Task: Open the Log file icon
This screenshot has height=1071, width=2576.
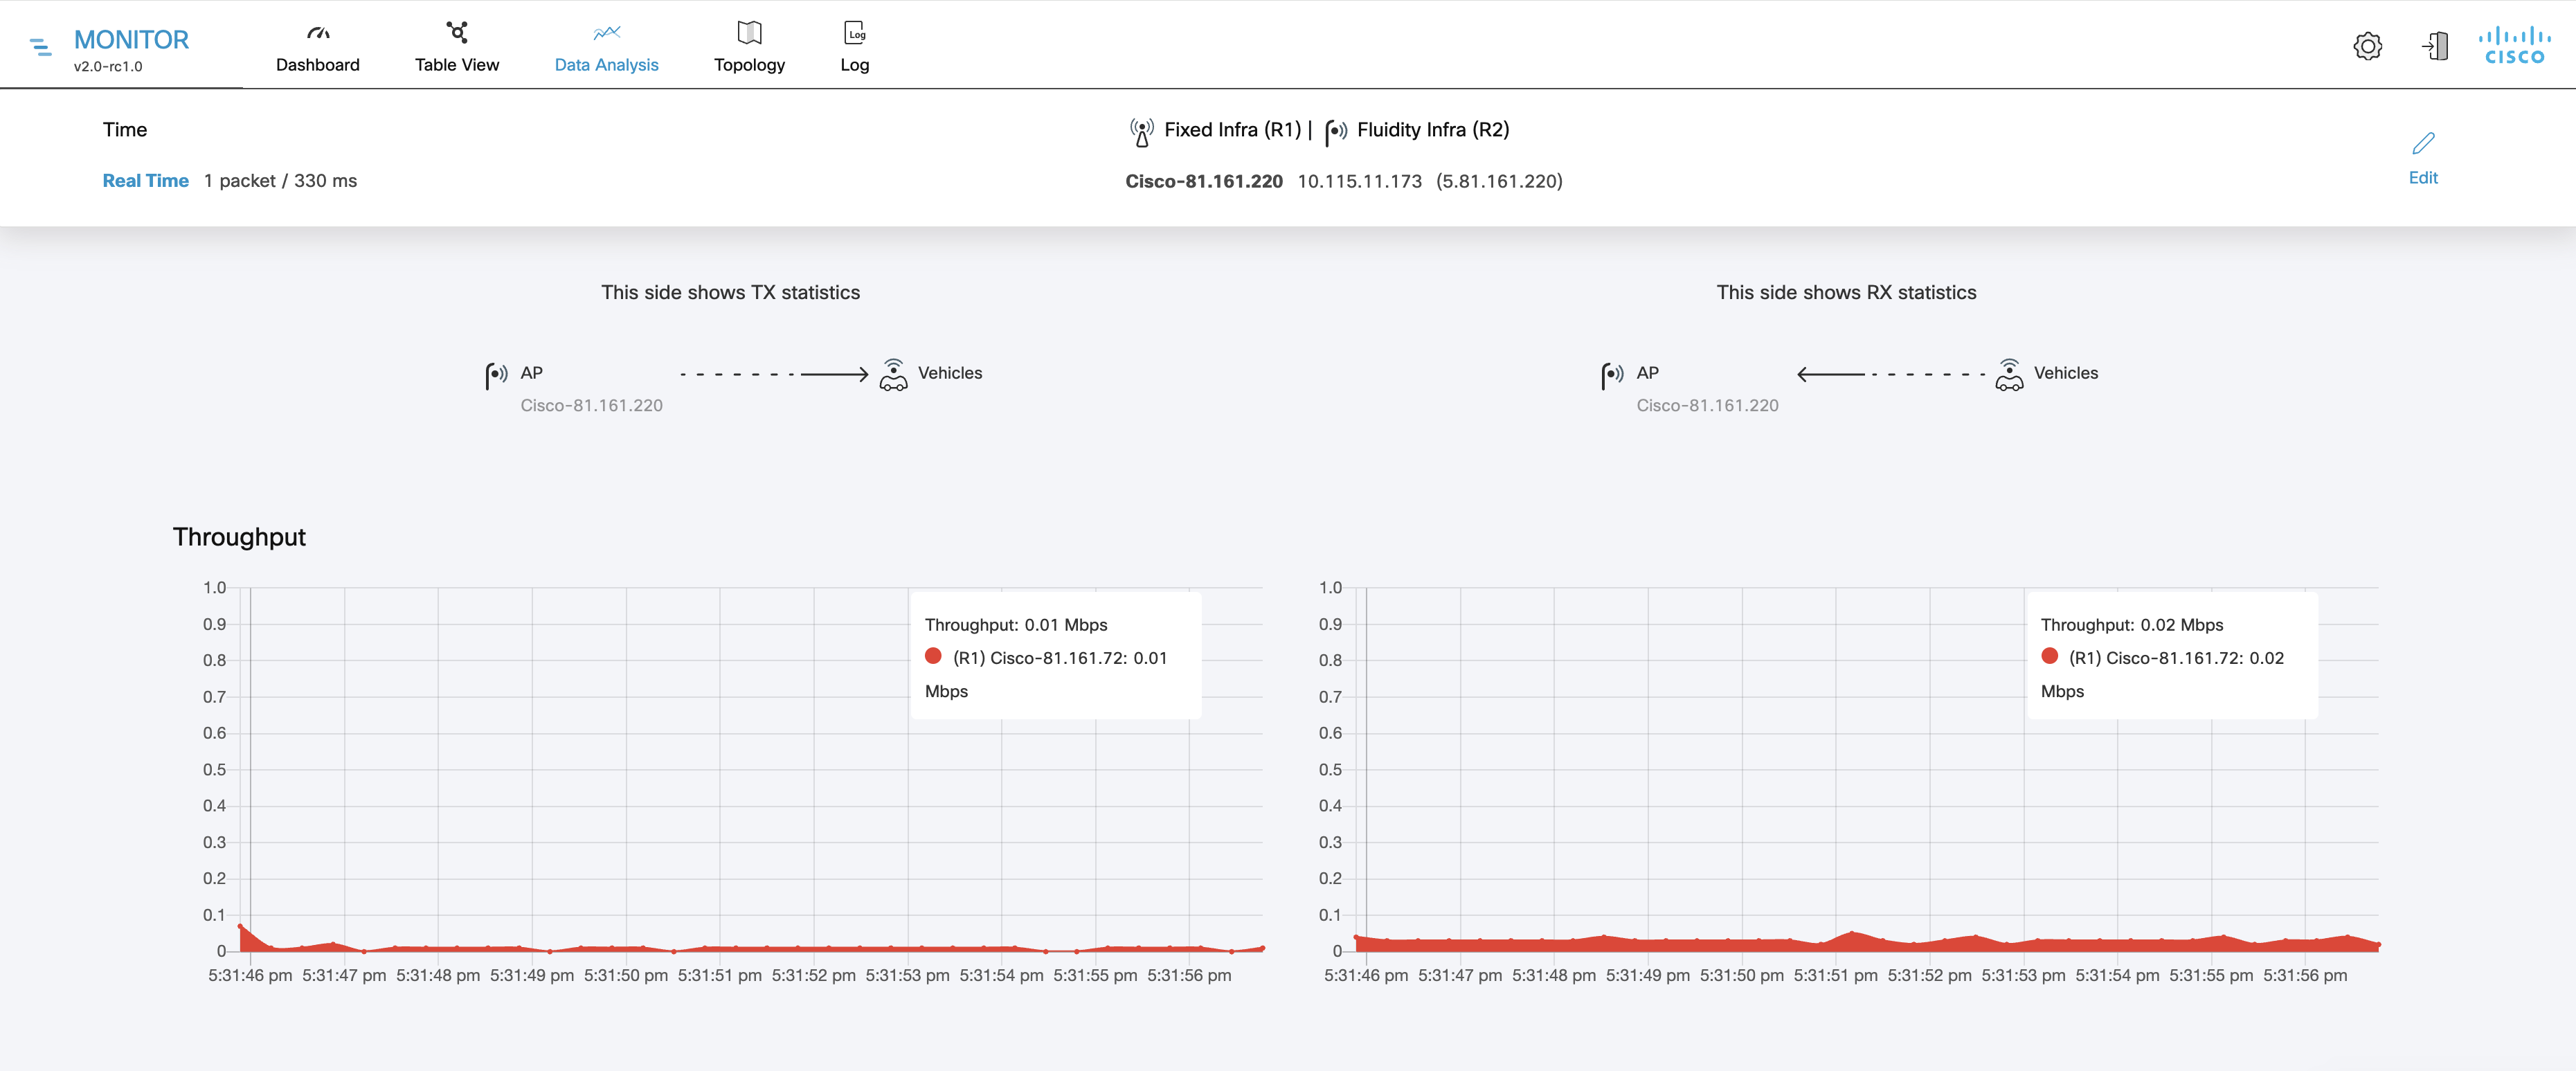Action: [855, 33]
